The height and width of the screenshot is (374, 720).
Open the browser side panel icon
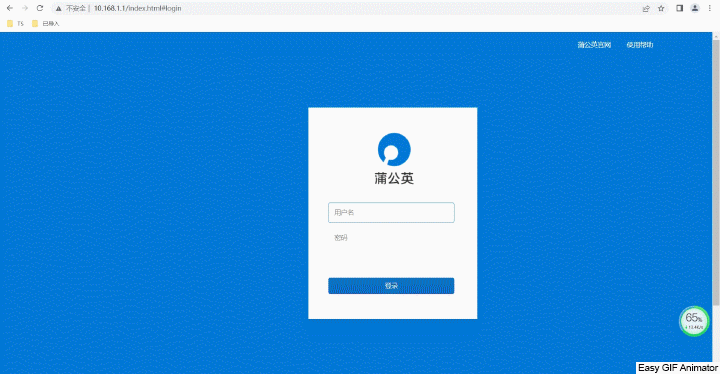tap(680, 8)
